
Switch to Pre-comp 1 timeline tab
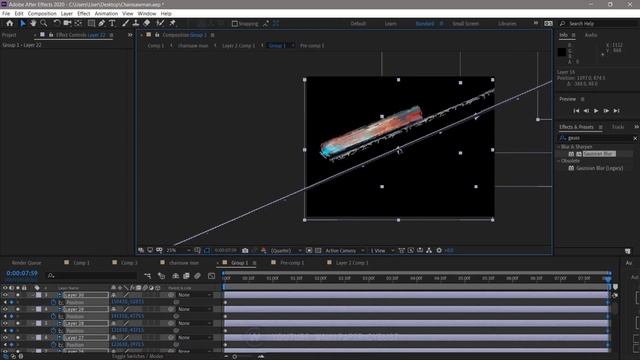pyautogui.click(x=292, y=263)
